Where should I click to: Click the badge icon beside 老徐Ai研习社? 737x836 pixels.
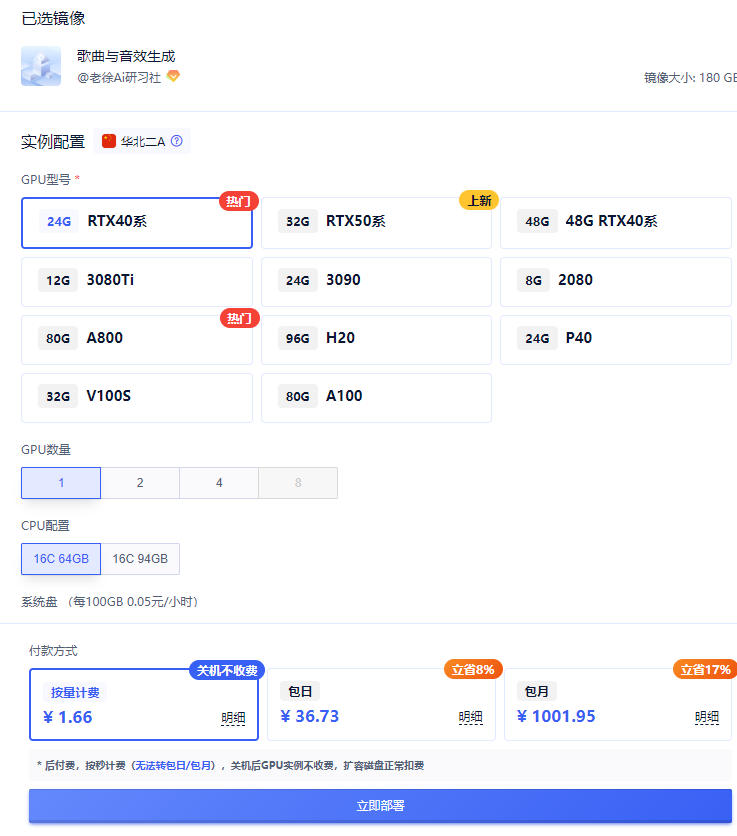coord(173,77)
